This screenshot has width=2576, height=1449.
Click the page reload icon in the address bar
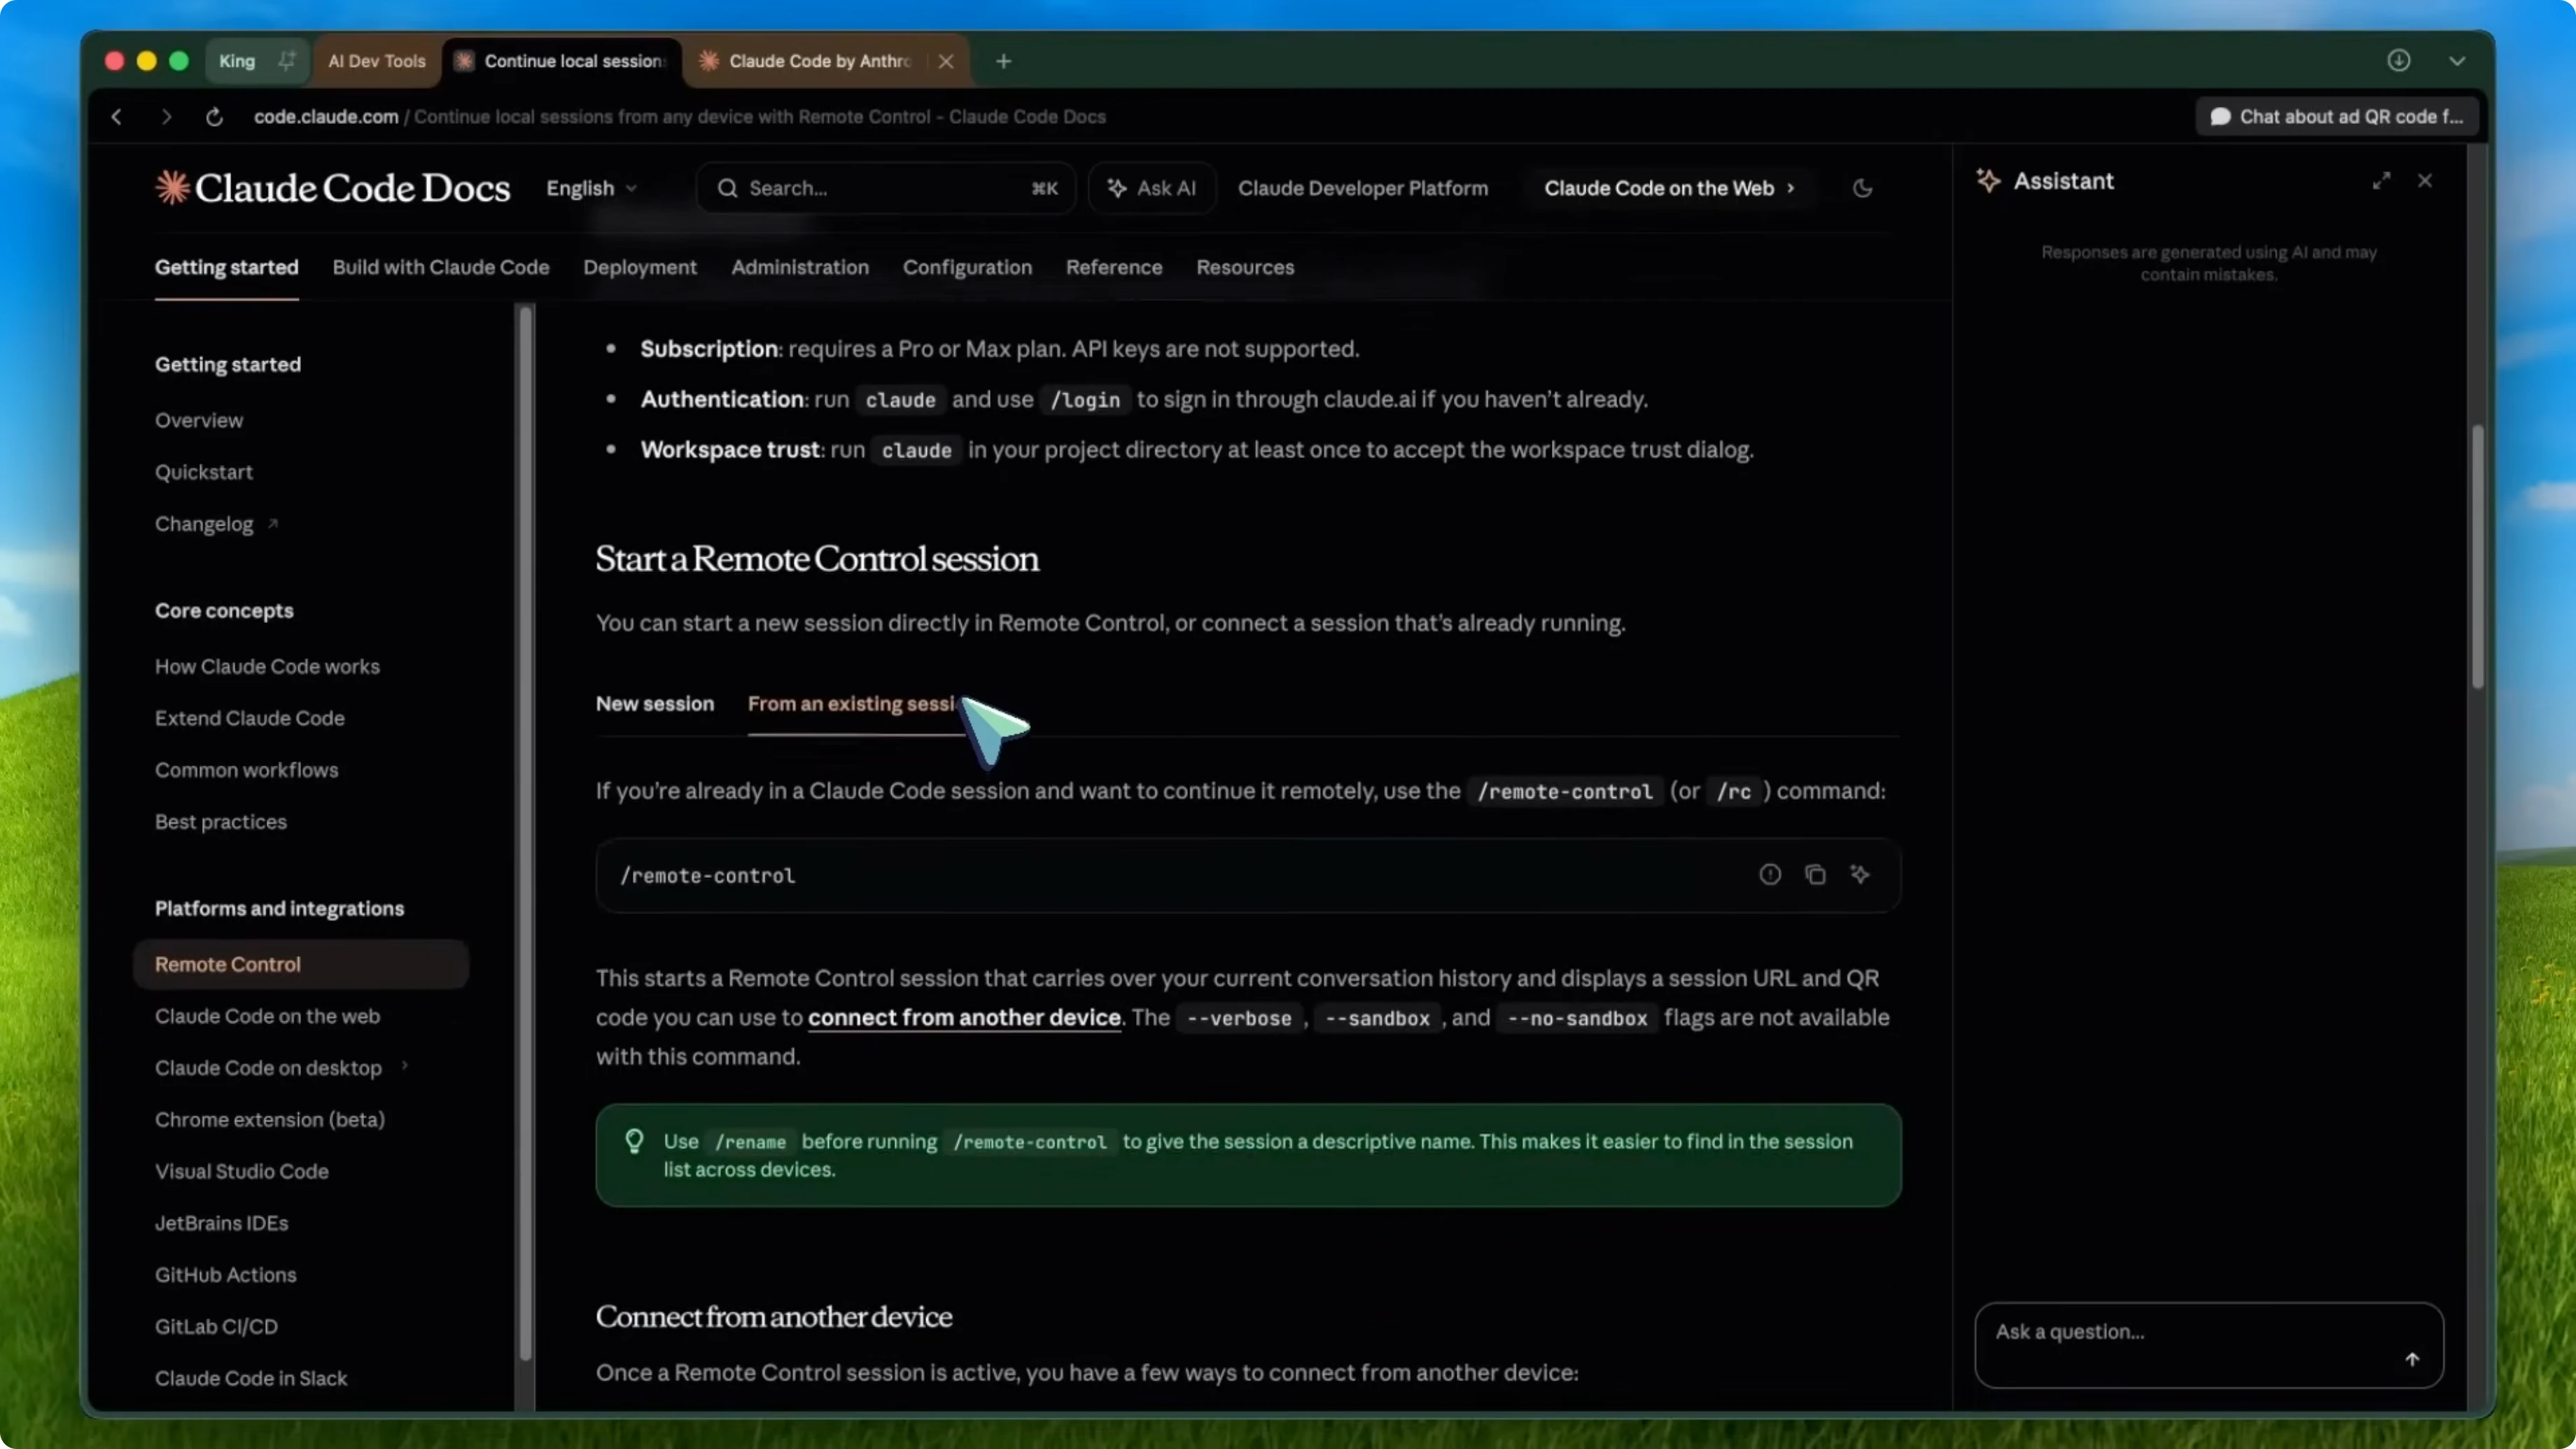pos(213,116)
